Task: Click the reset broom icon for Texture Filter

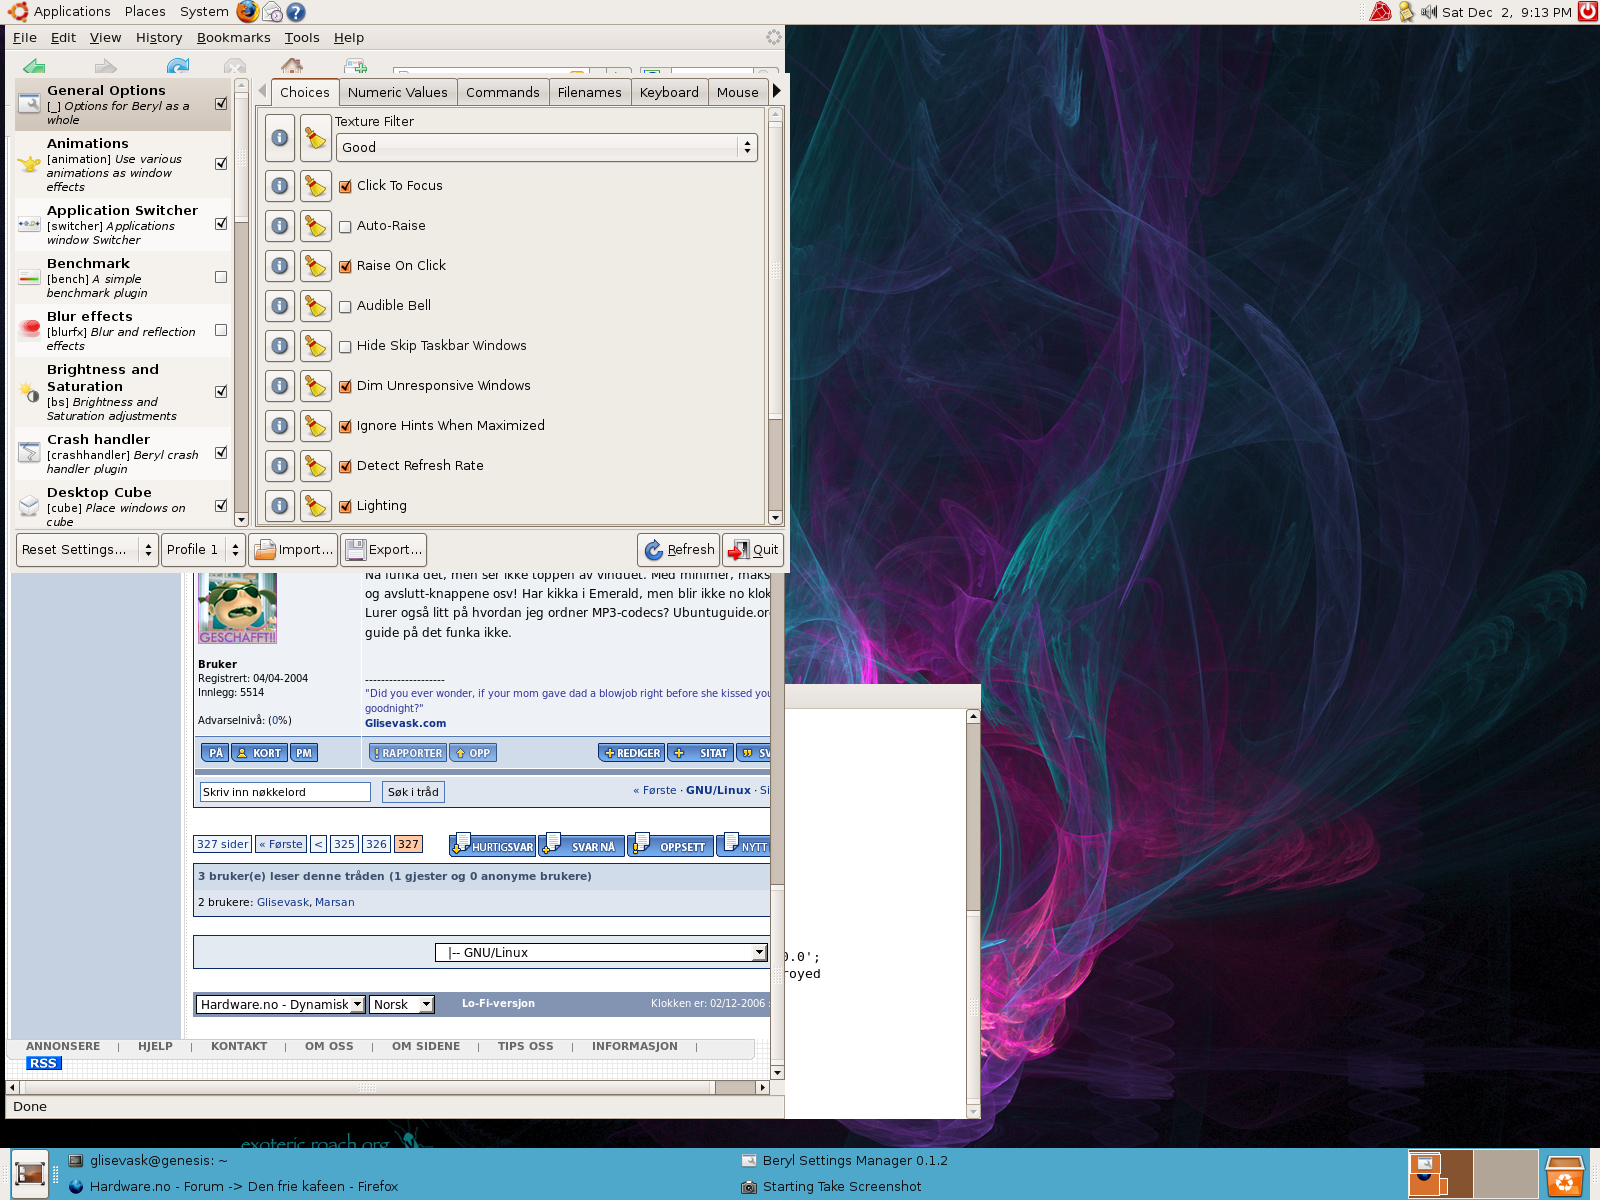Action: tap(316, 138)
